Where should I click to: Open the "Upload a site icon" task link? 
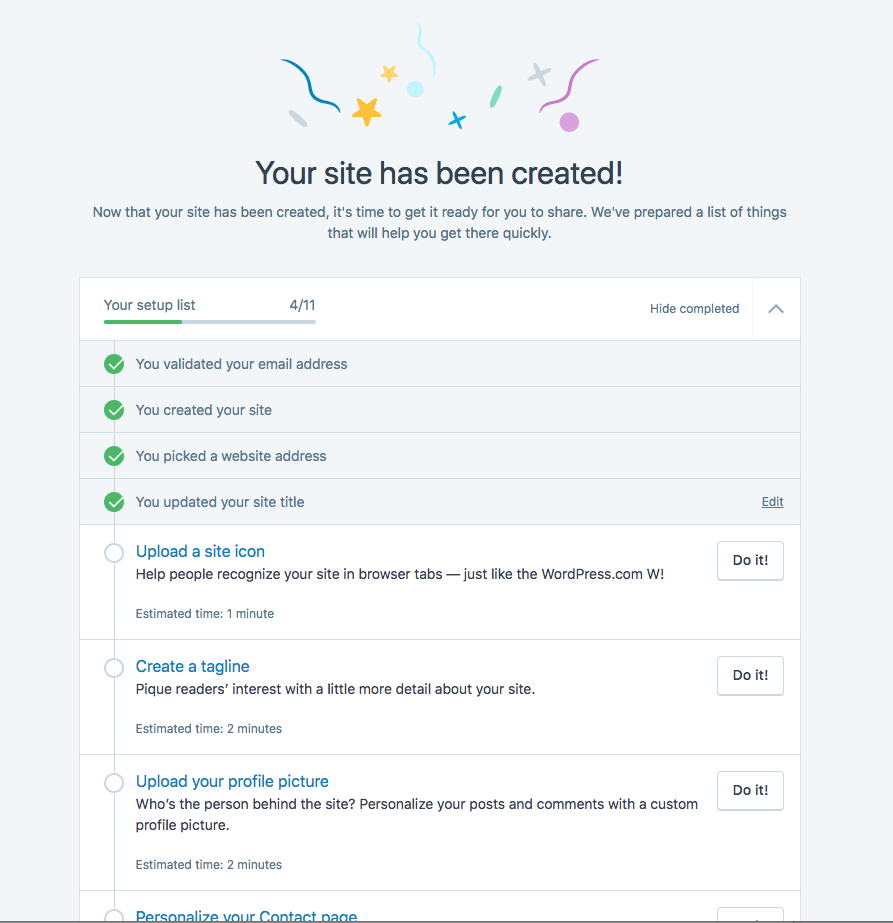200,551
